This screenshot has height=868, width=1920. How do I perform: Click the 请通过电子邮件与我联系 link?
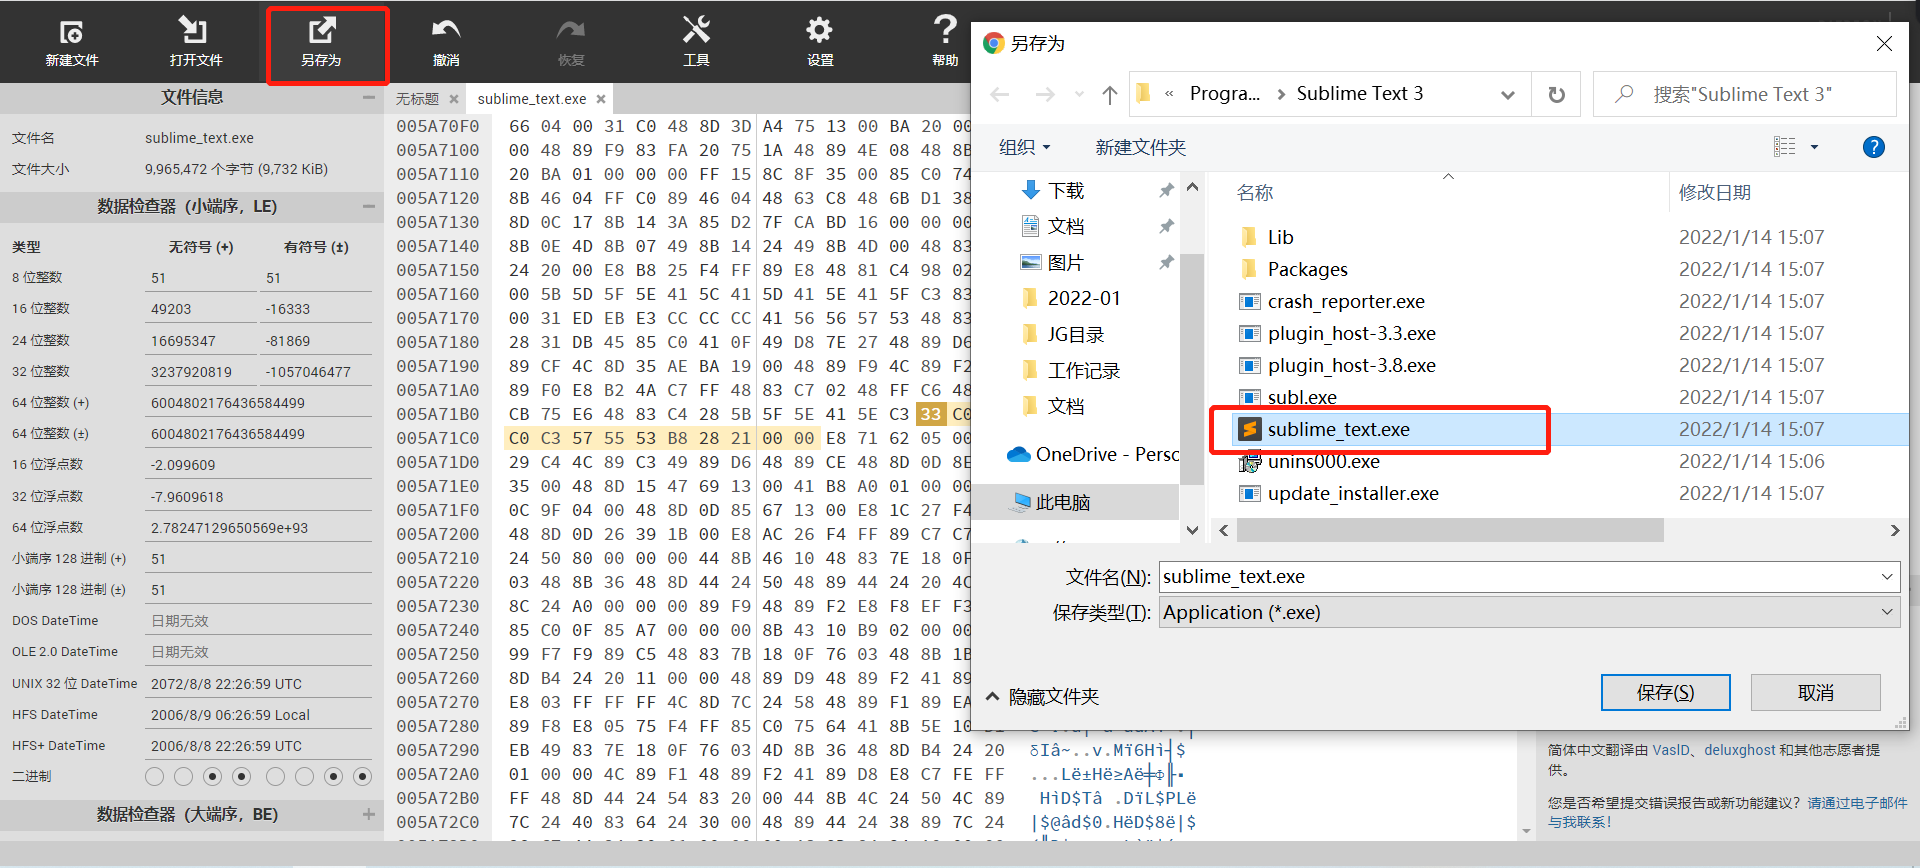click(x=1728, y=812)
